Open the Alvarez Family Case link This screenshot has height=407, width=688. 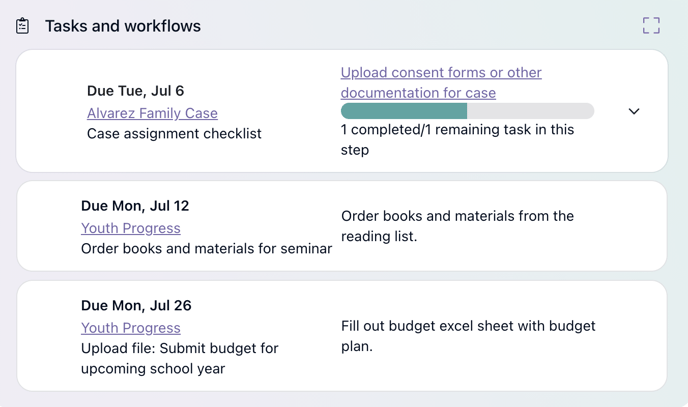coord(152,113)
